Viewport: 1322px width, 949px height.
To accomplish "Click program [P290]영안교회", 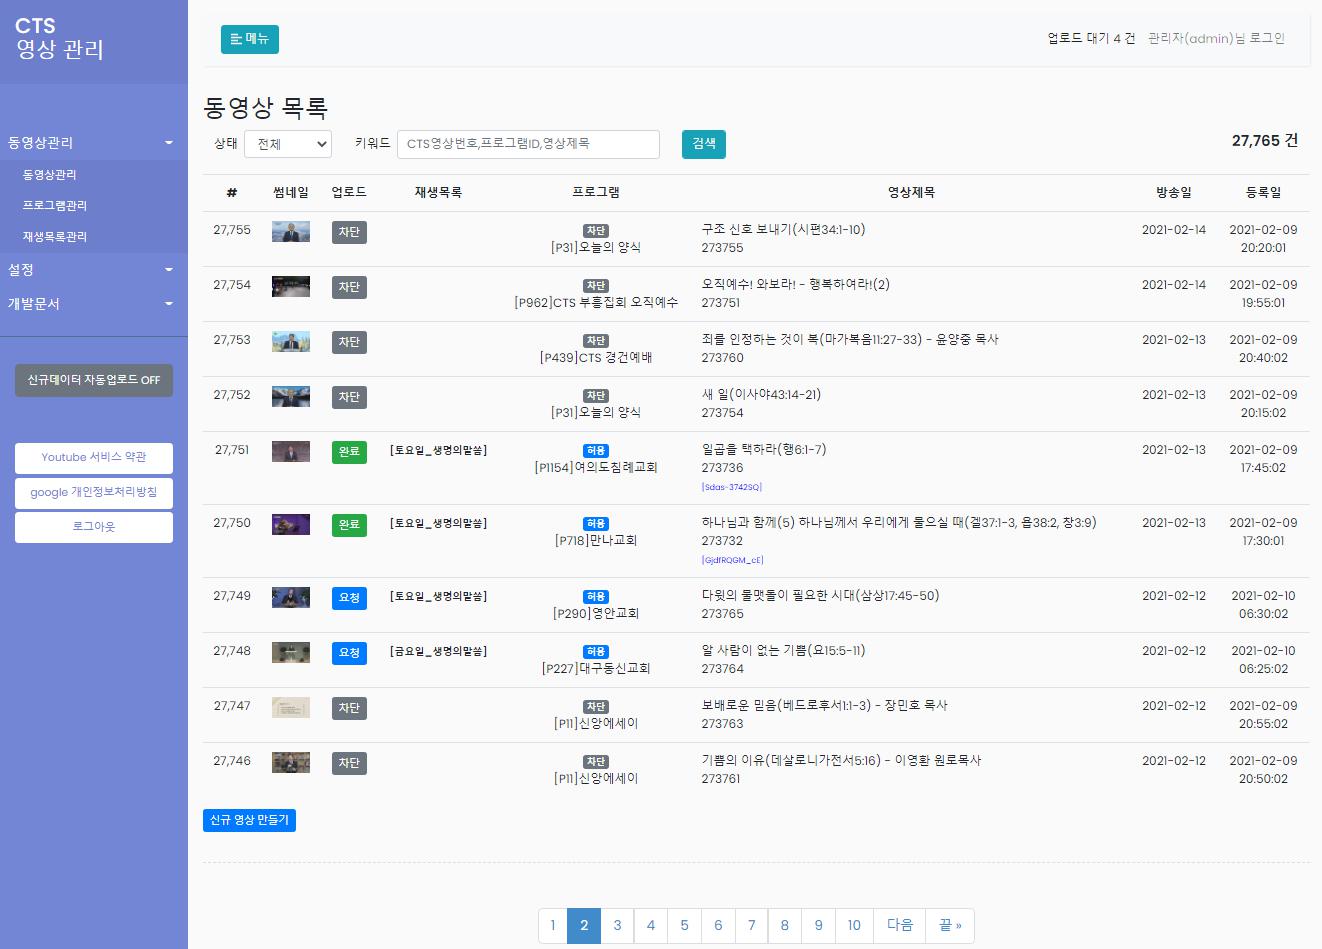I will [x=596, y=613].
